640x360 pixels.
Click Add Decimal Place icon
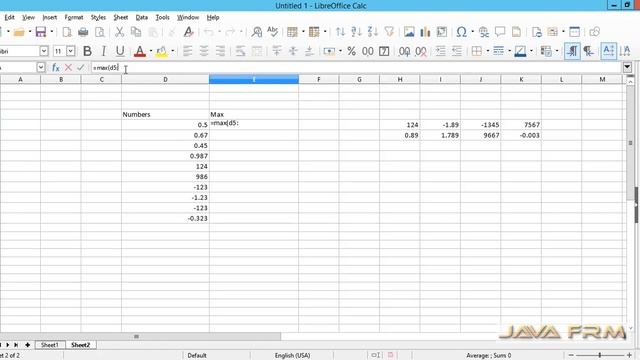(404, 51)
